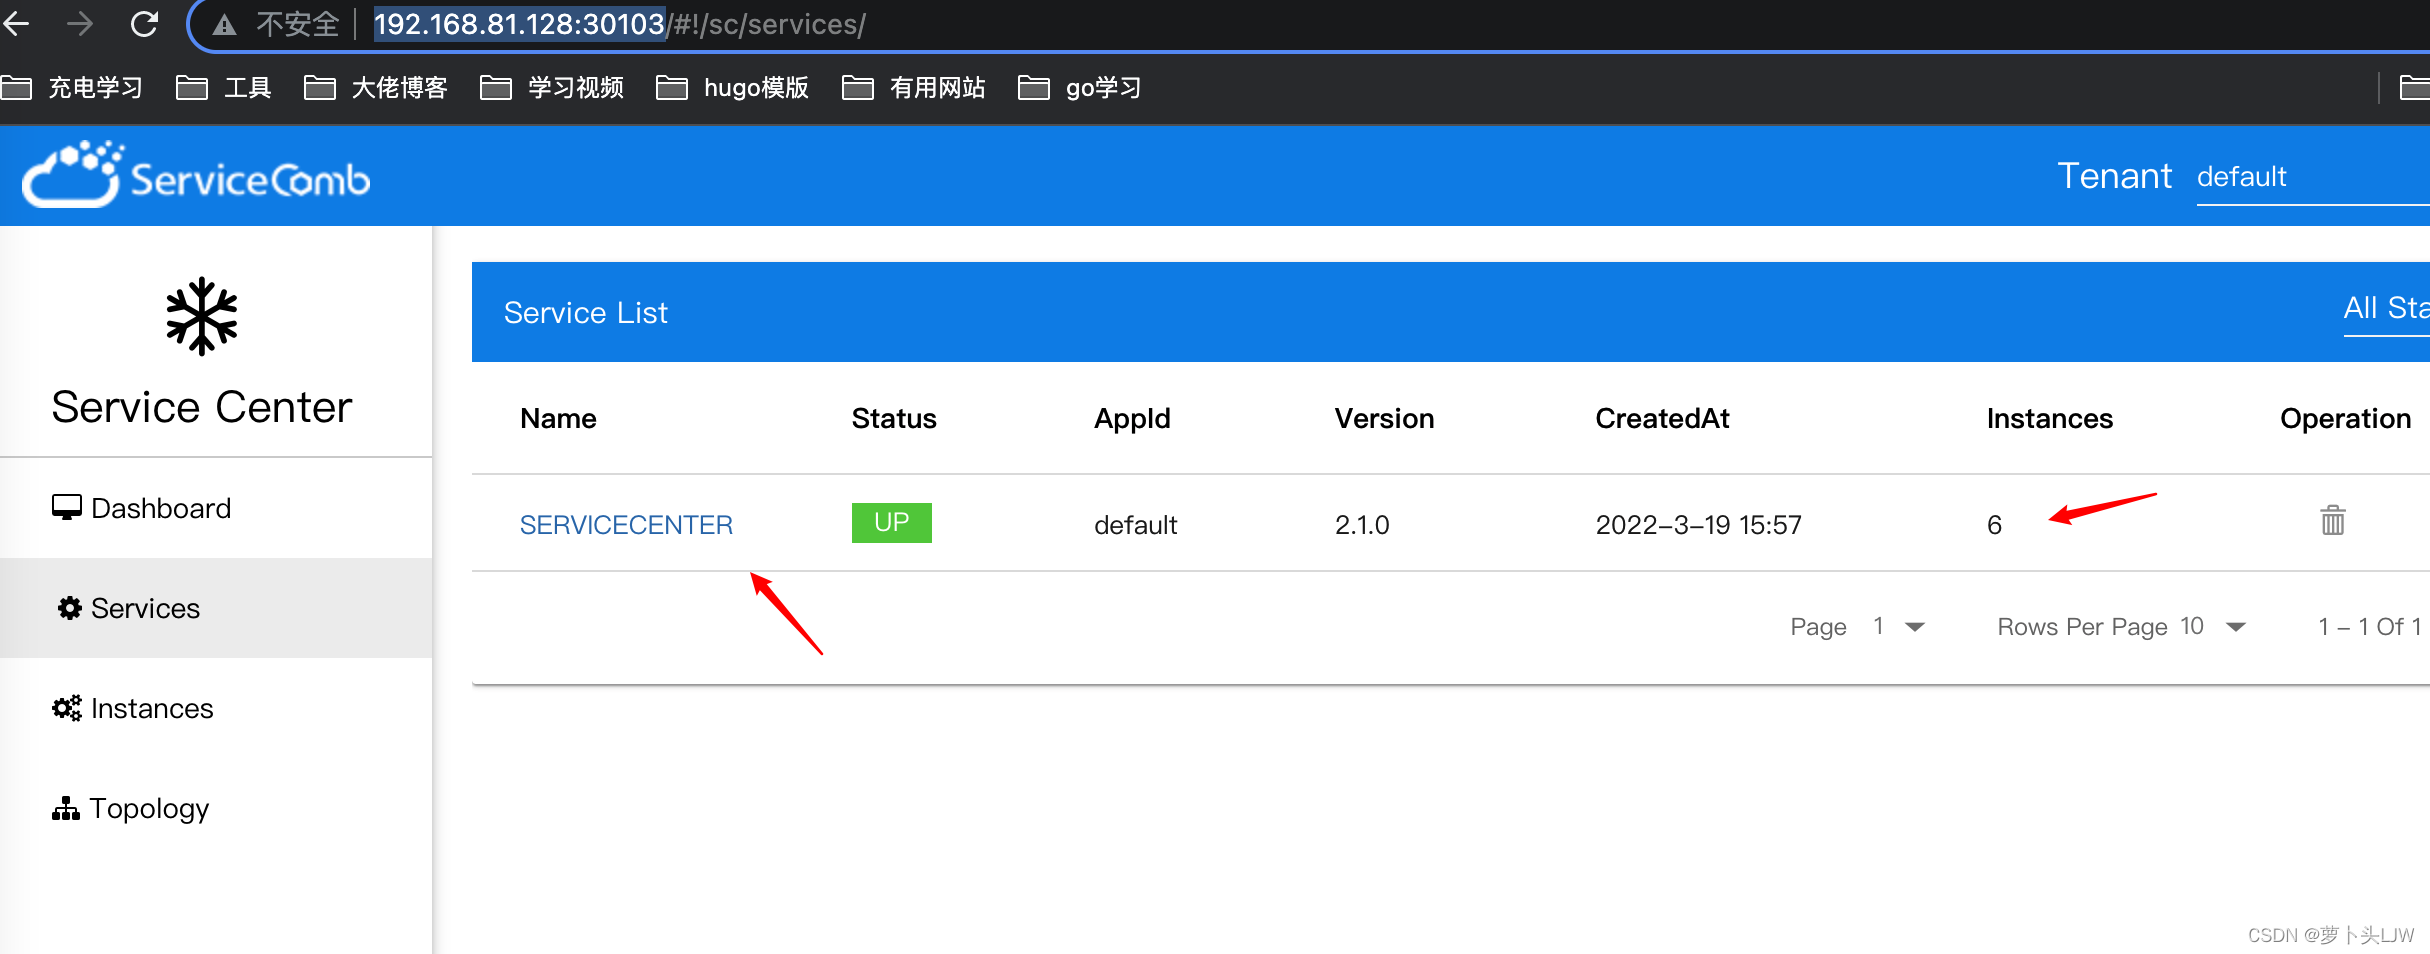Click the Name column header
This screenshot has height=954, width=2430.
(558, 418)
